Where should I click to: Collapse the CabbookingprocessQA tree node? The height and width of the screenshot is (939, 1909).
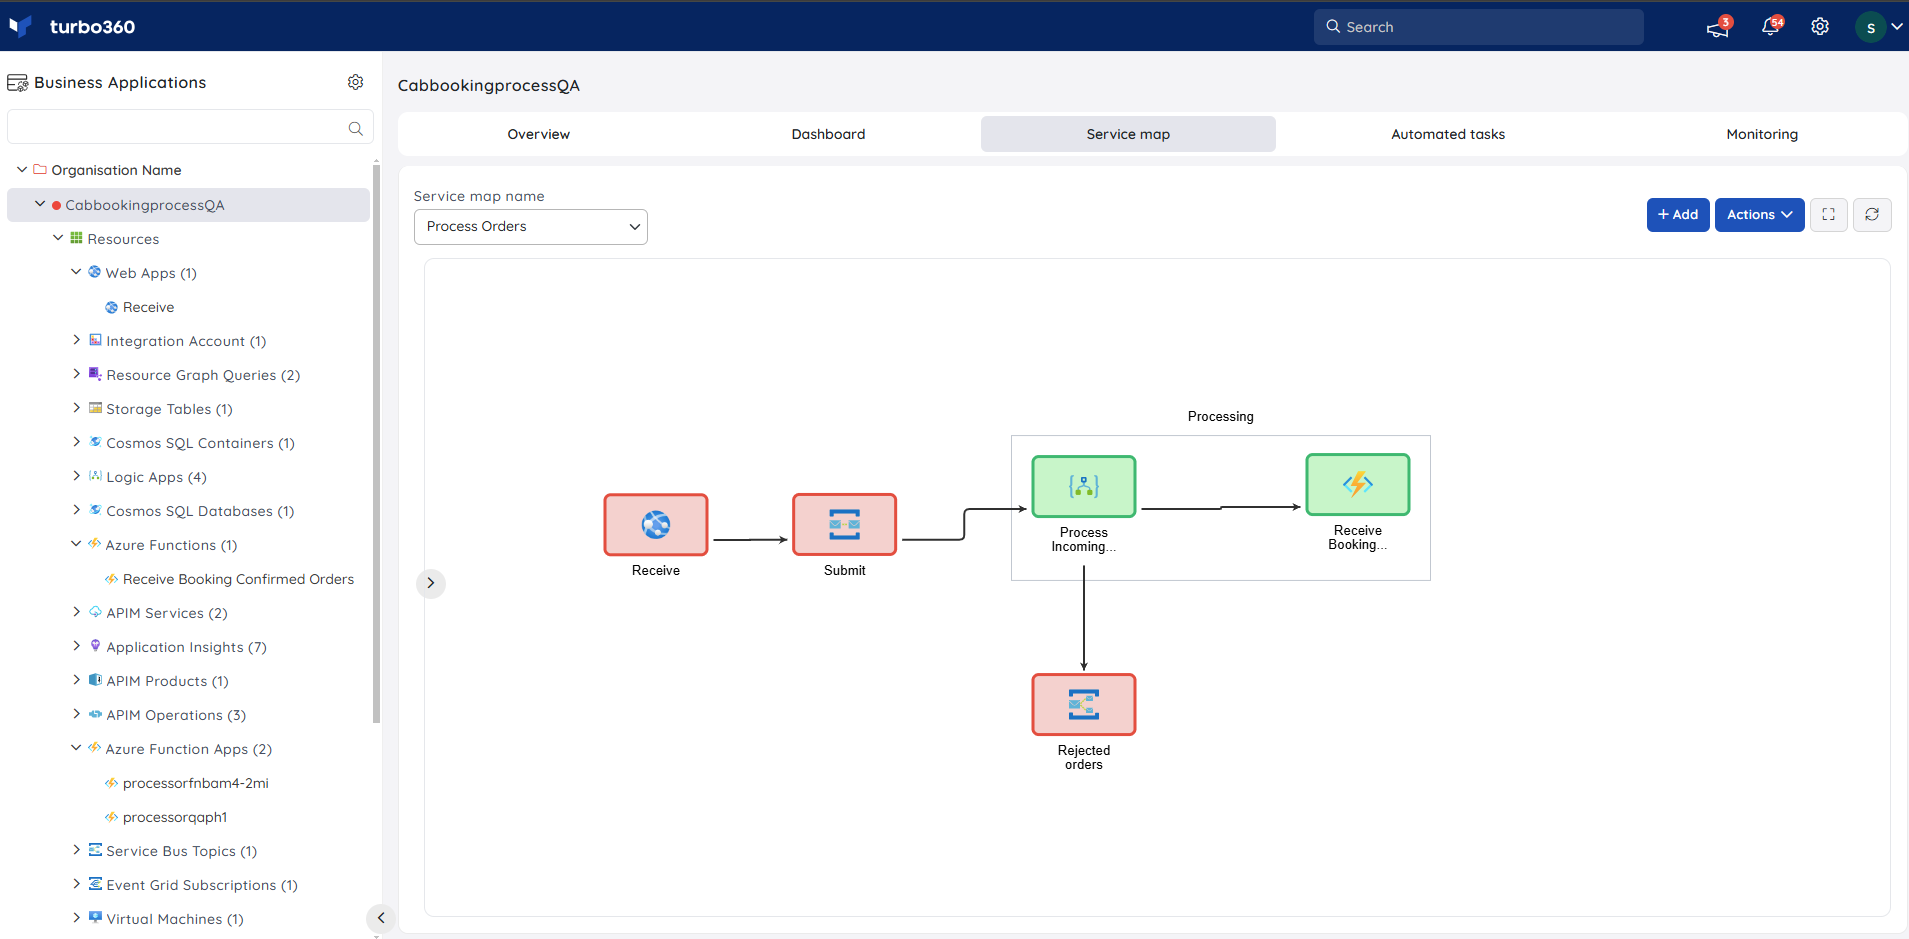tap(40, 204)
